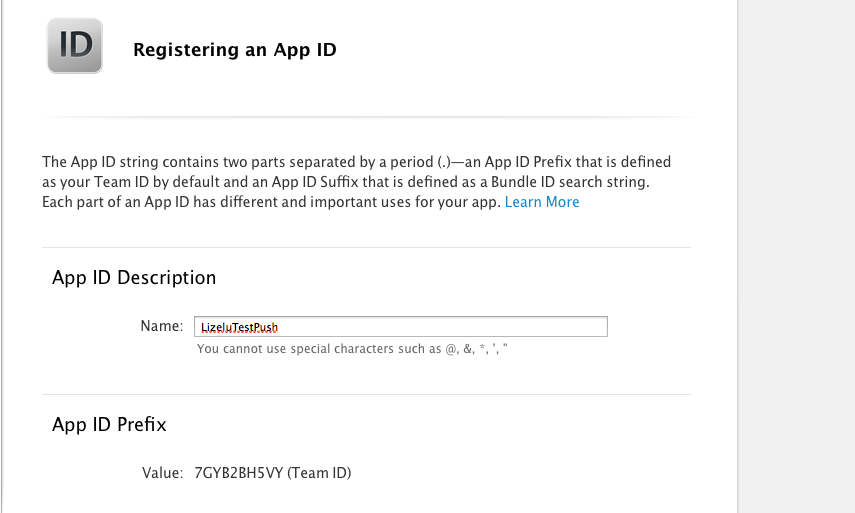The height and width of the screenshot is (513, 855).
Task: Click the shaded separator below the page title
Action: (369, 116)
